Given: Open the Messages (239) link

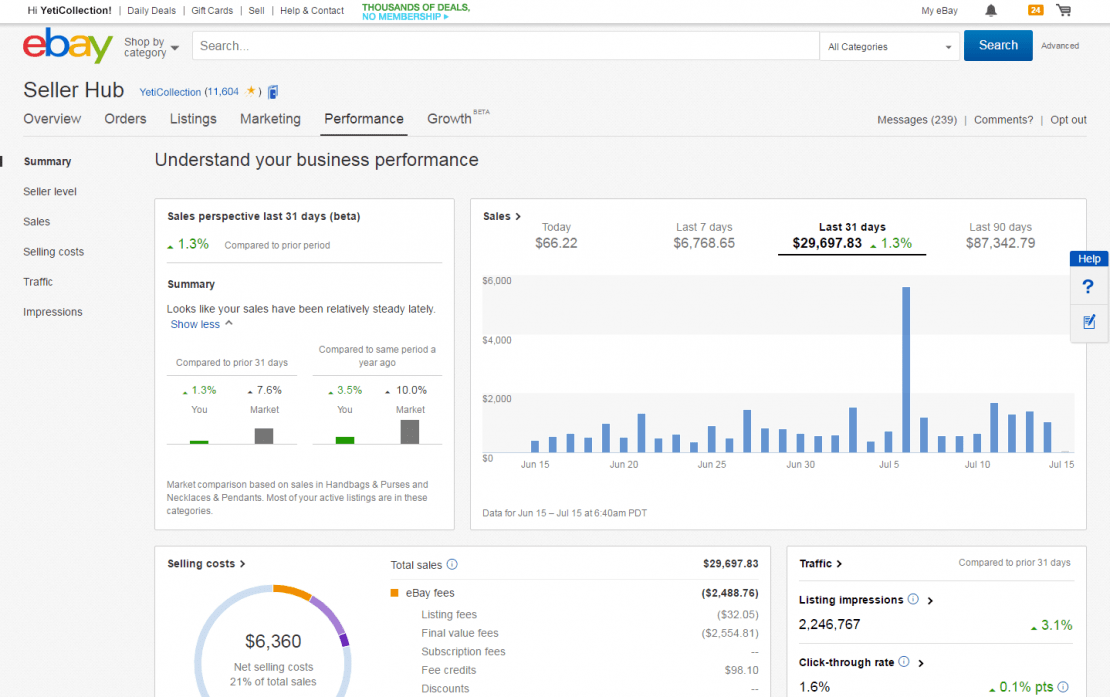Looking at the screenshot, I should point(916,119).
